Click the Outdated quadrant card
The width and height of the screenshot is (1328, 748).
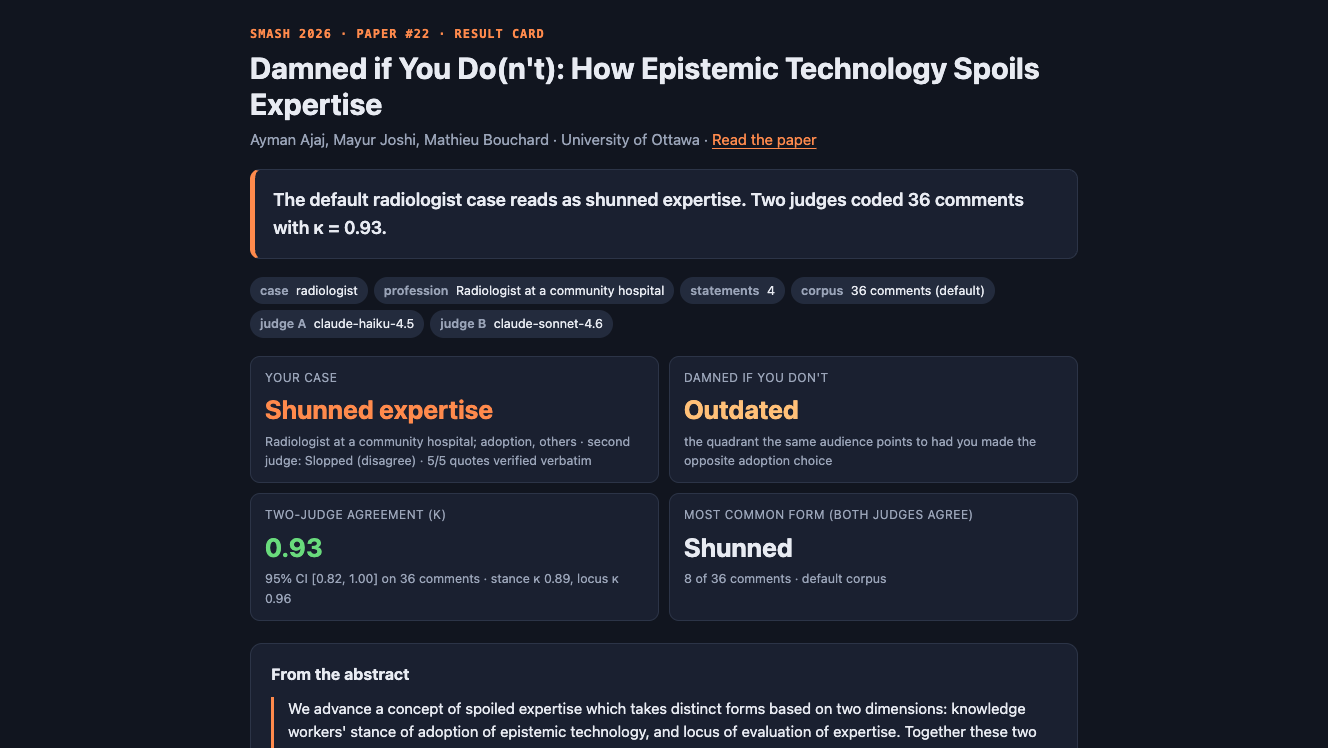873,419
